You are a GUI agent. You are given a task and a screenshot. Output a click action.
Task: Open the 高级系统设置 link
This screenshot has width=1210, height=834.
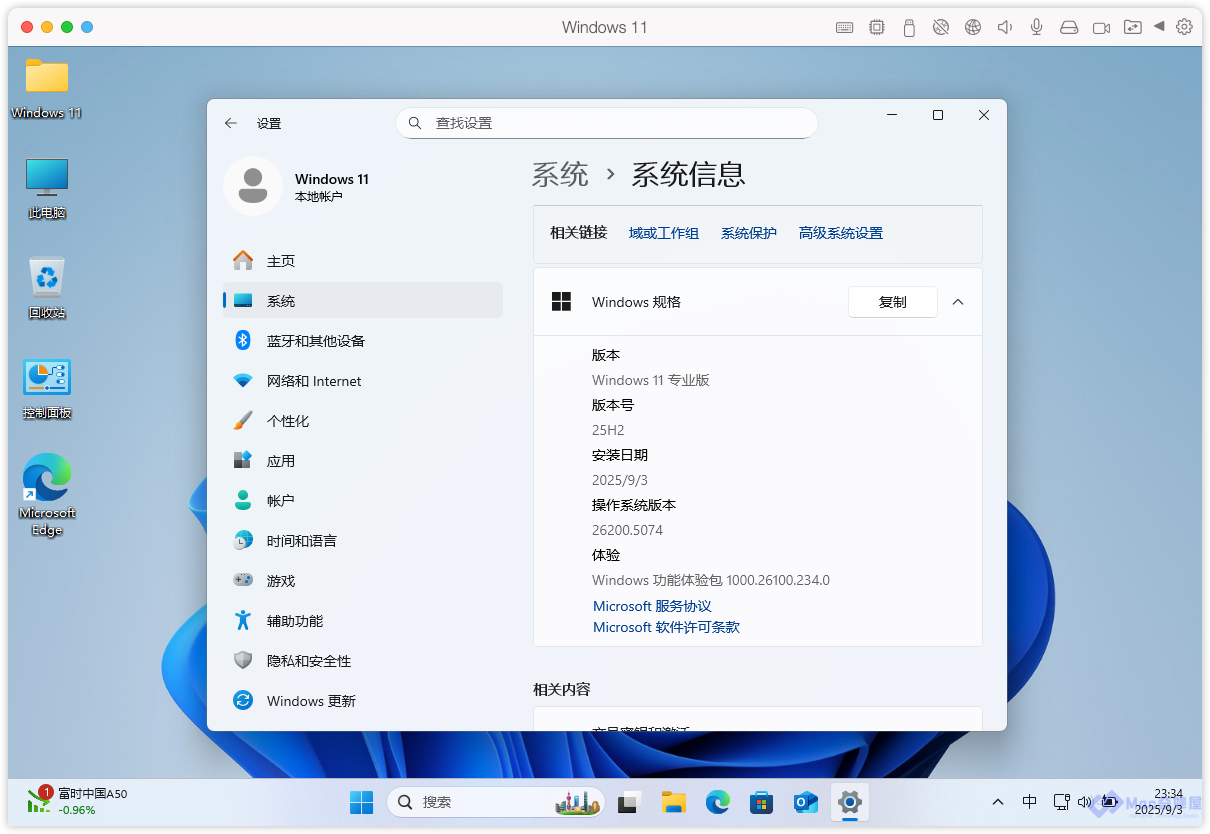click(841, 233)
